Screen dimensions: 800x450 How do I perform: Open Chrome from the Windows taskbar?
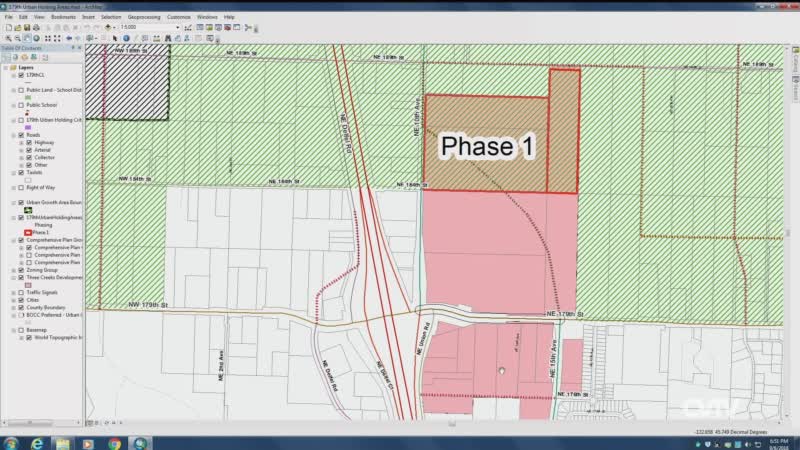point(114,442)
